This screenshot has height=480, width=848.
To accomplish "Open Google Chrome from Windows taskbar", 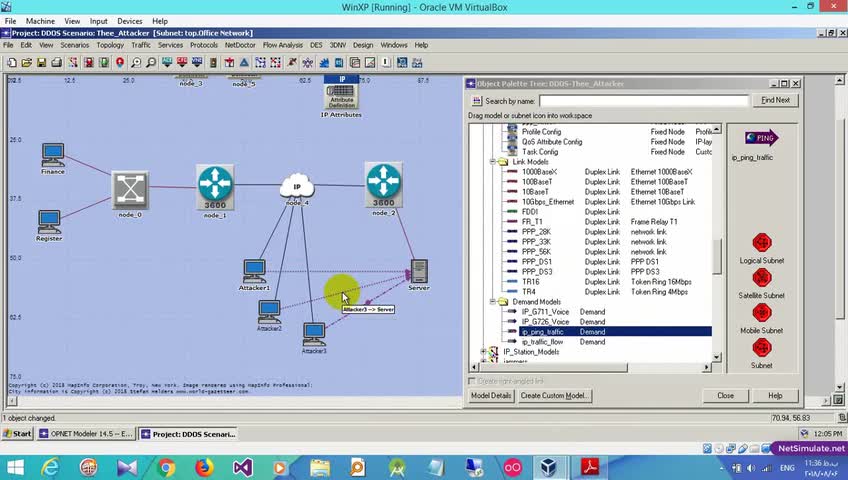I will pyautogui.click(x=166, y=467).
